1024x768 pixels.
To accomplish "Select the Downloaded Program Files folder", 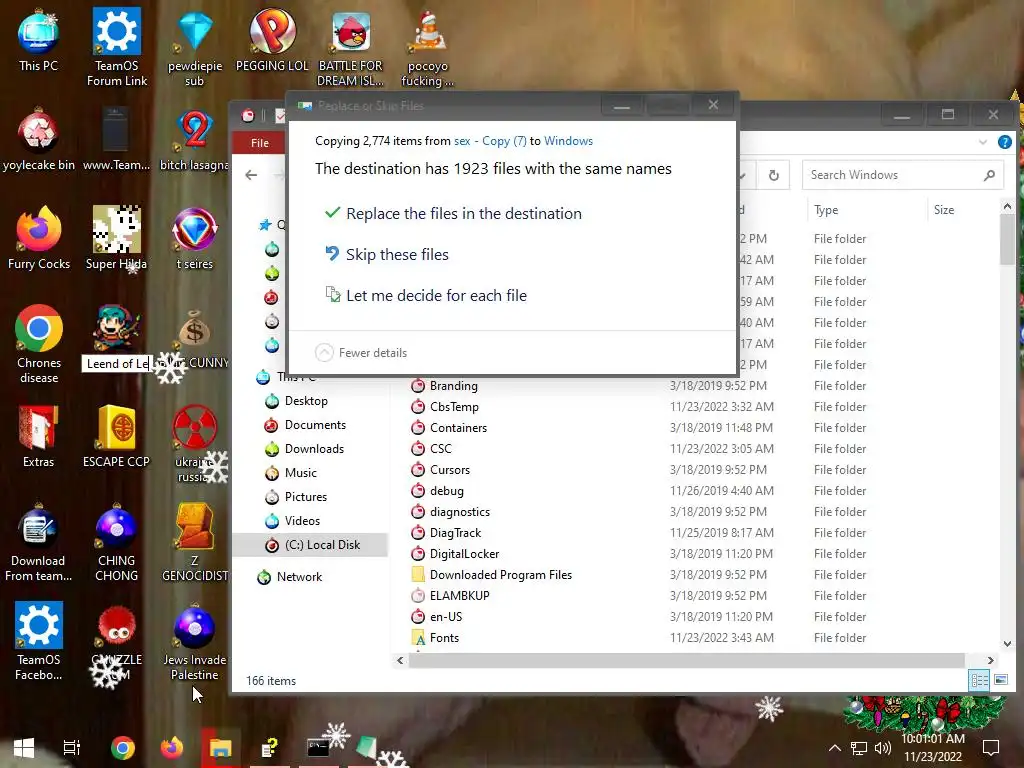I will pyautogui.click(x=500, y=575).
